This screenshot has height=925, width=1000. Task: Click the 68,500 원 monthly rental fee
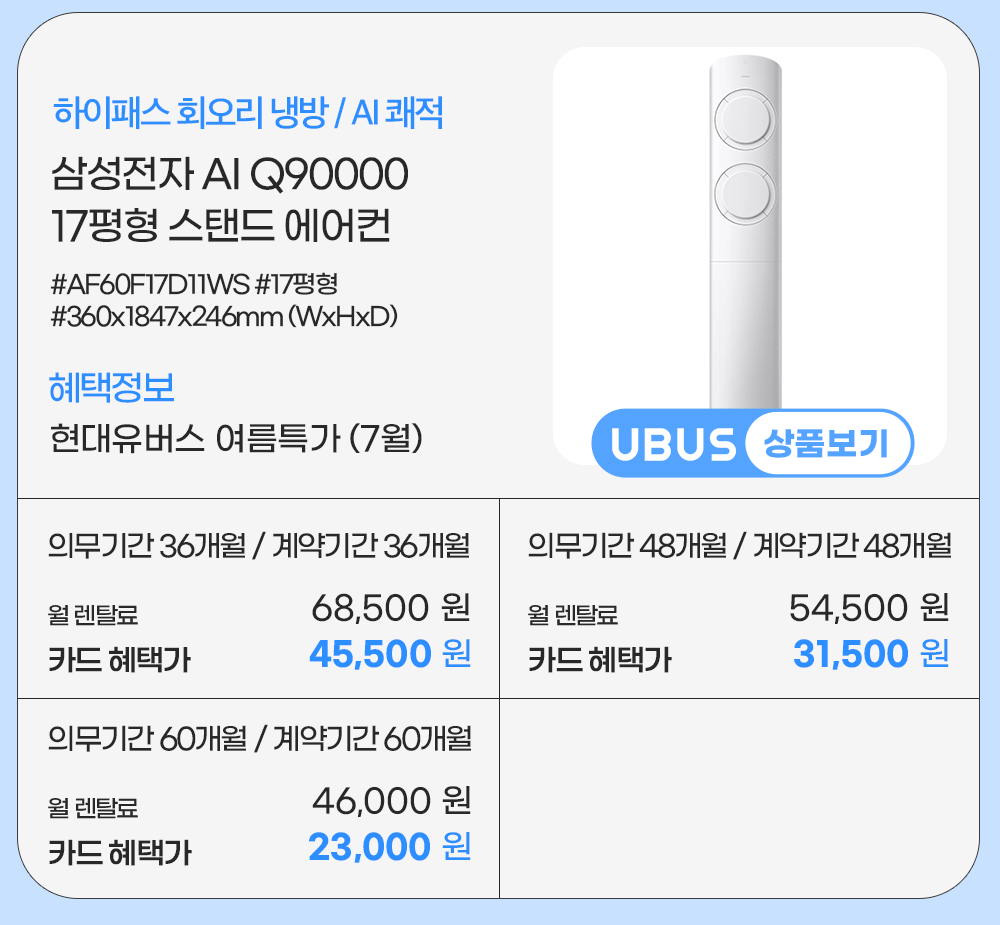pyautogui.click(x=391, y=607)
